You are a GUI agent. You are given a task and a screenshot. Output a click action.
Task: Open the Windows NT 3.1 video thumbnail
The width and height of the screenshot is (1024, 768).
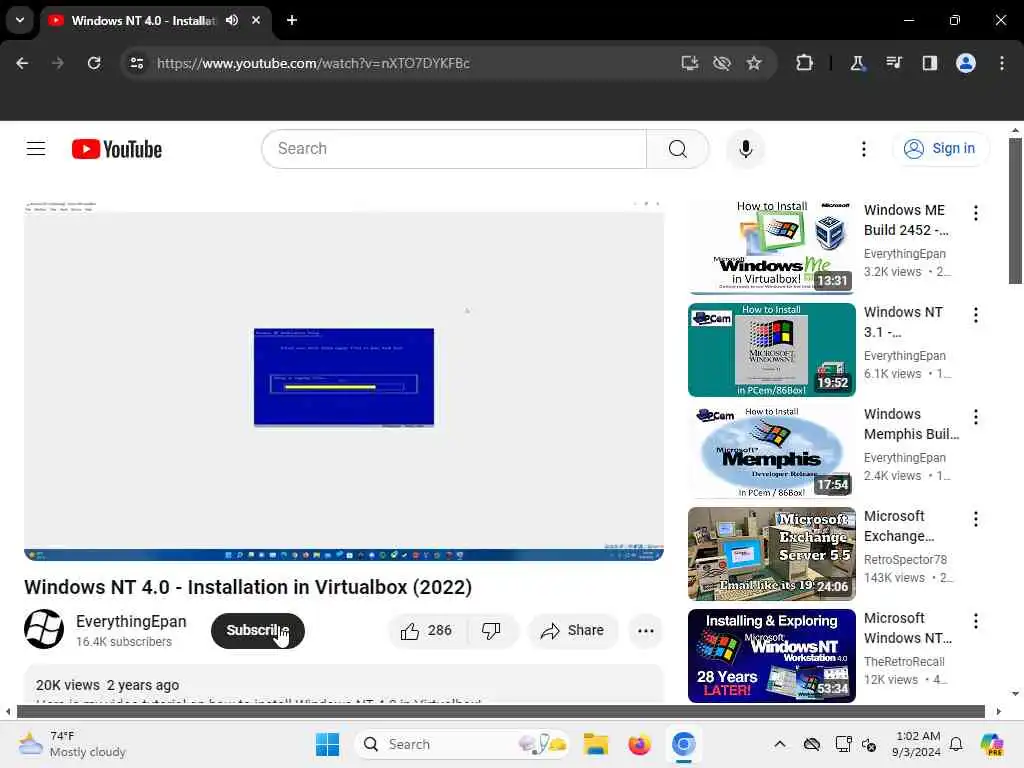tap(771, 350)
